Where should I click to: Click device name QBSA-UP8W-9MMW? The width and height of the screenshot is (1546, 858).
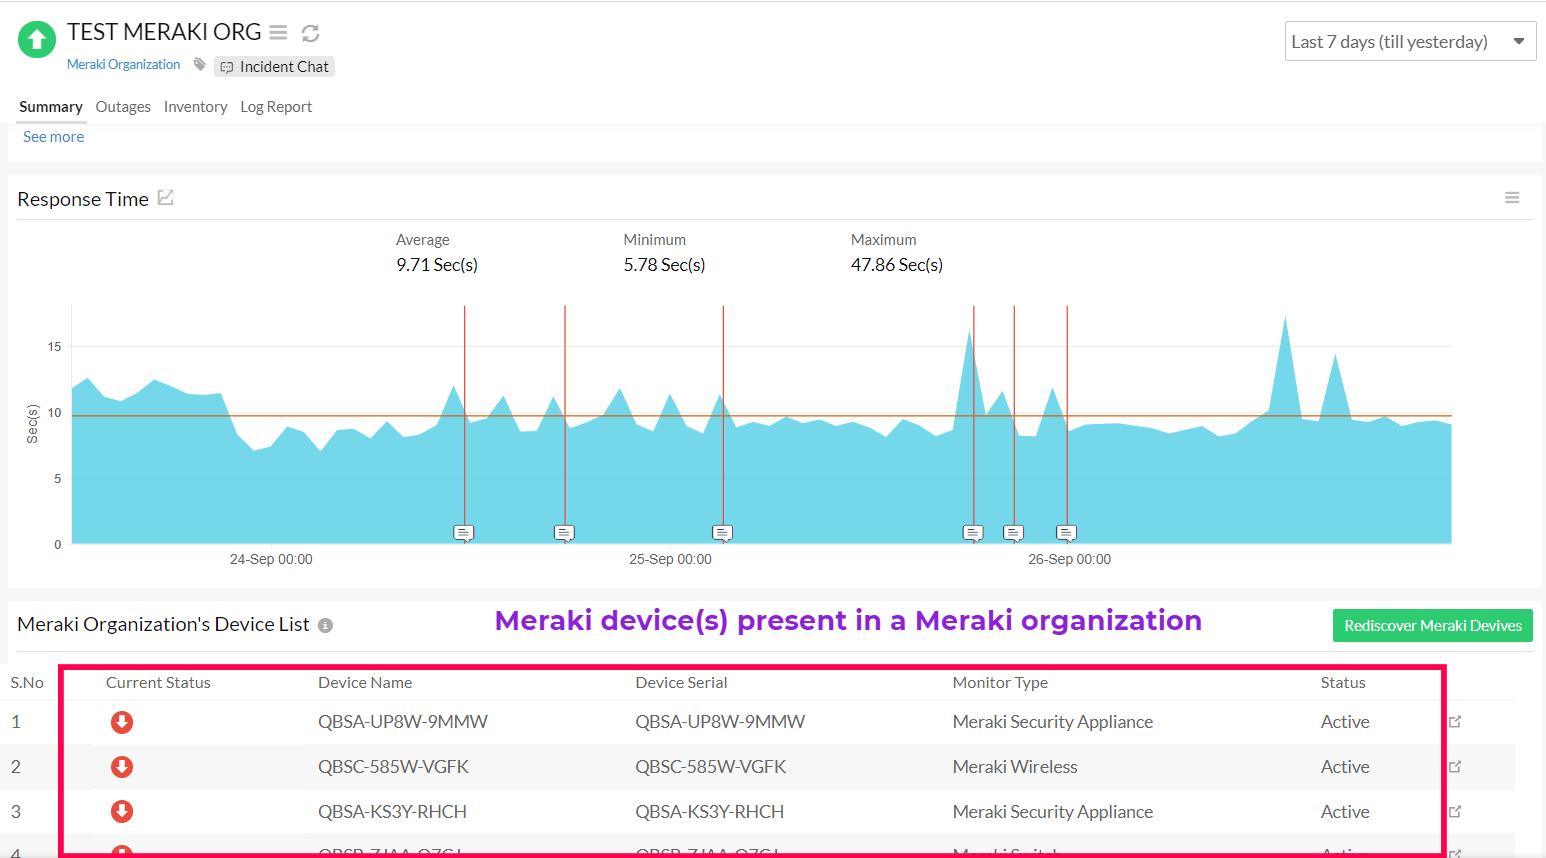403,722
